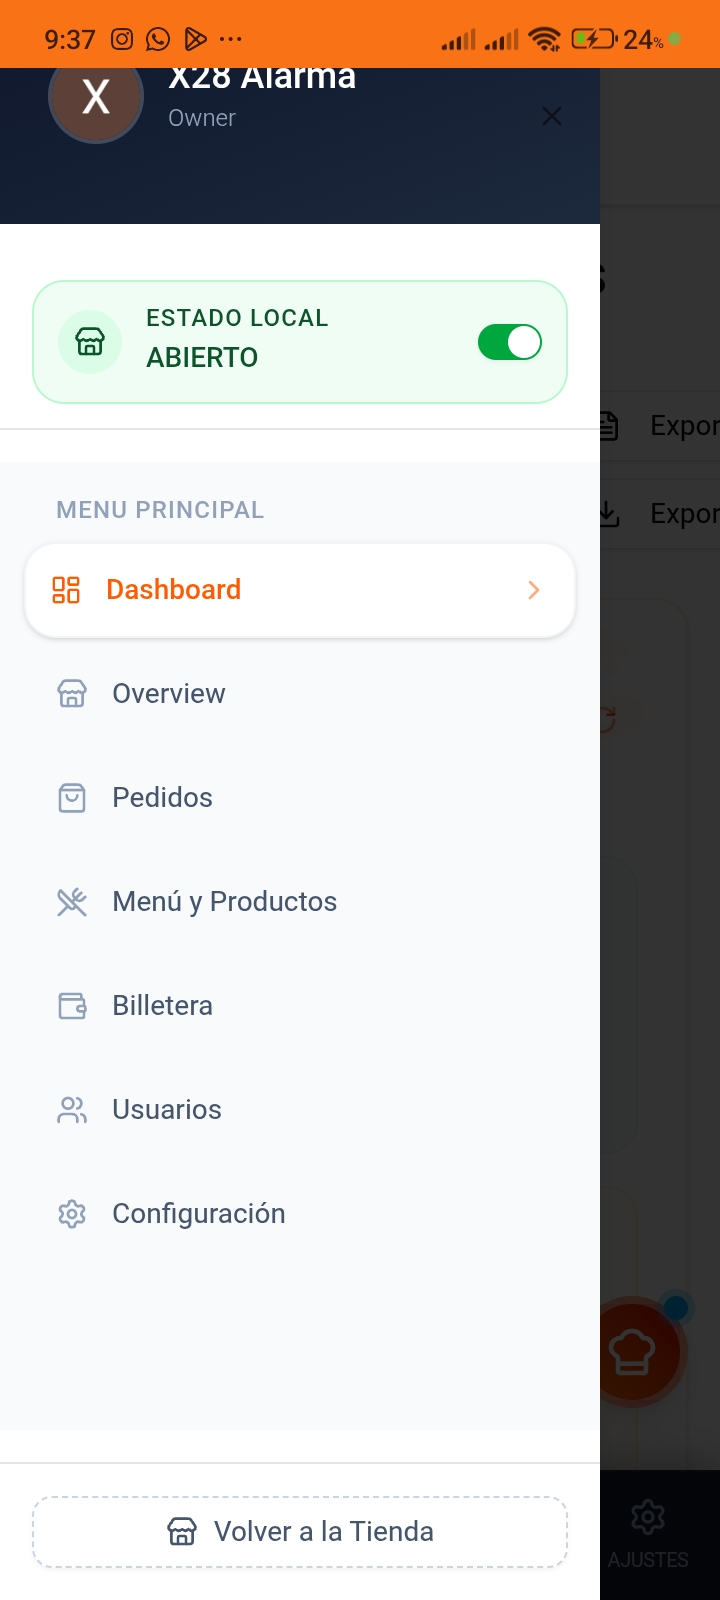Select the Dashboard grid icon
Screen dimensions: 720x1600
click(67, 590)
